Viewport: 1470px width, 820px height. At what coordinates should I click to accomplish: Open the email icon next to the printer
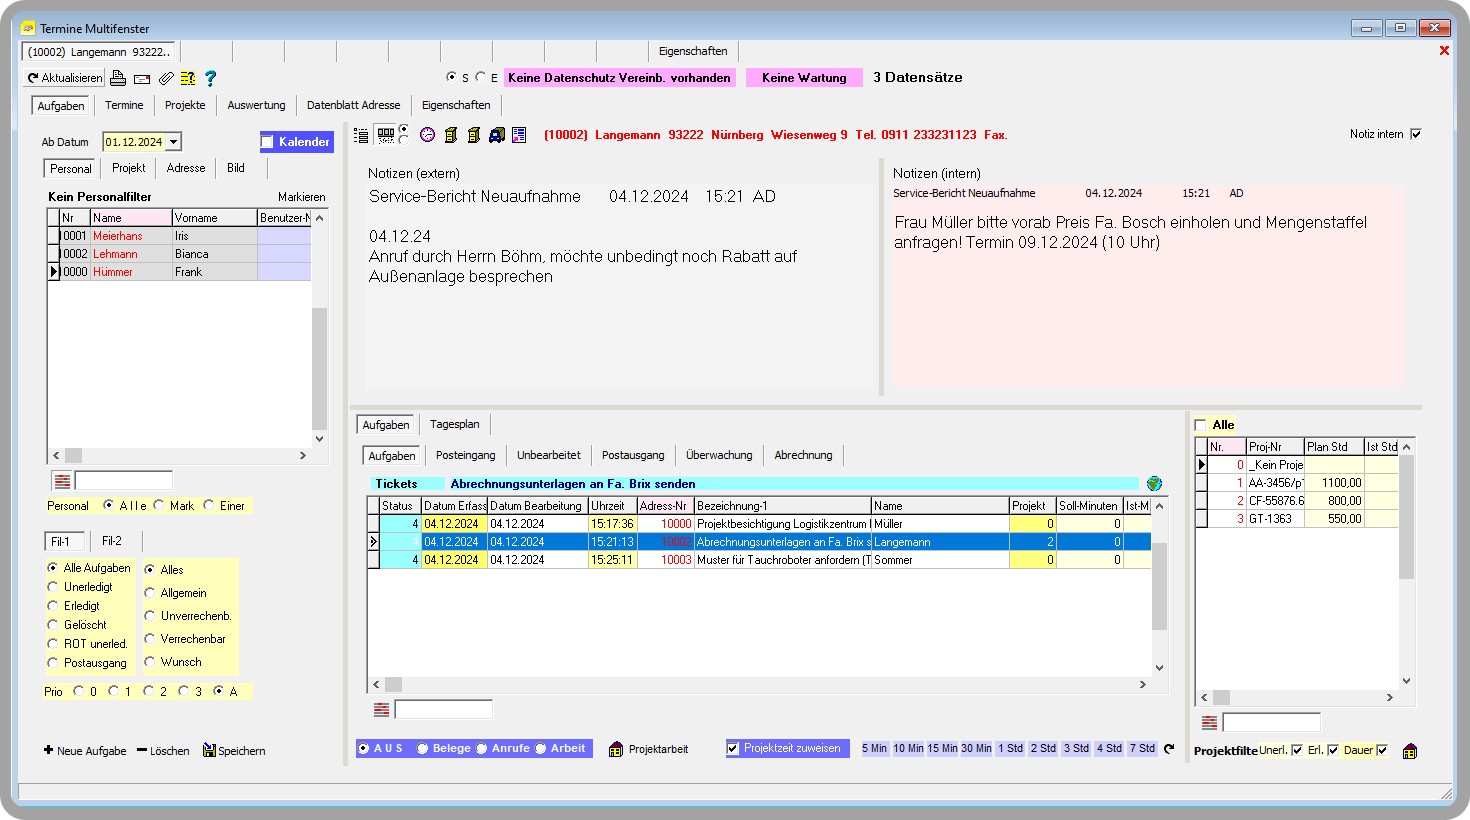(142, 78)
